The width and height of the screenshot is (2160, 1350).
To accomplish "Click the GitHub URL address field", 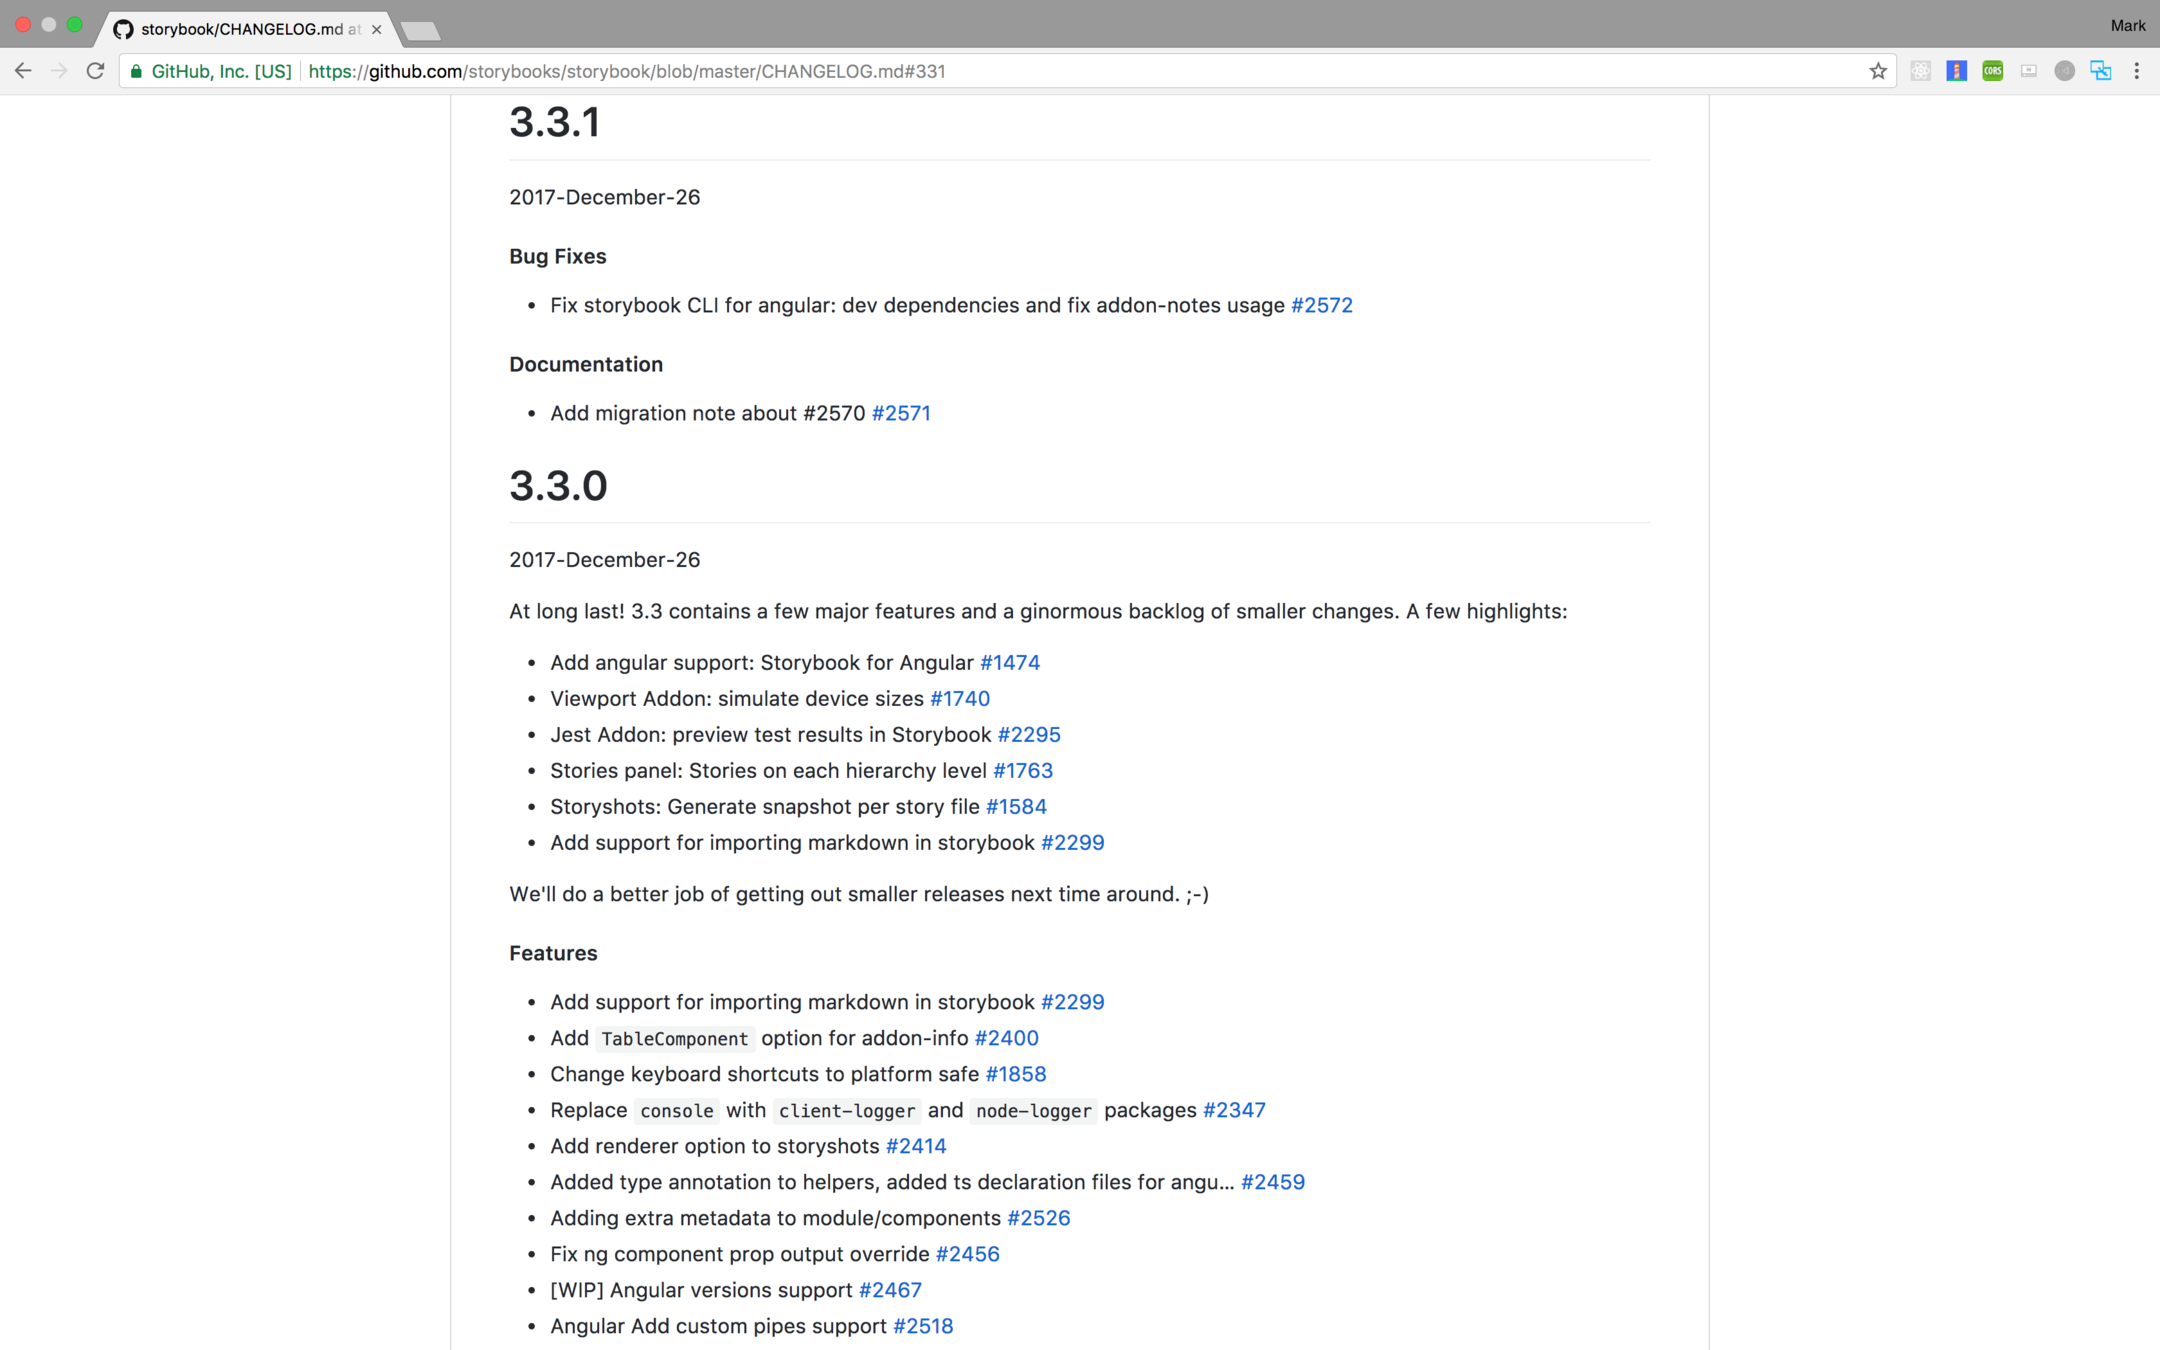I will pos(1000,71).
